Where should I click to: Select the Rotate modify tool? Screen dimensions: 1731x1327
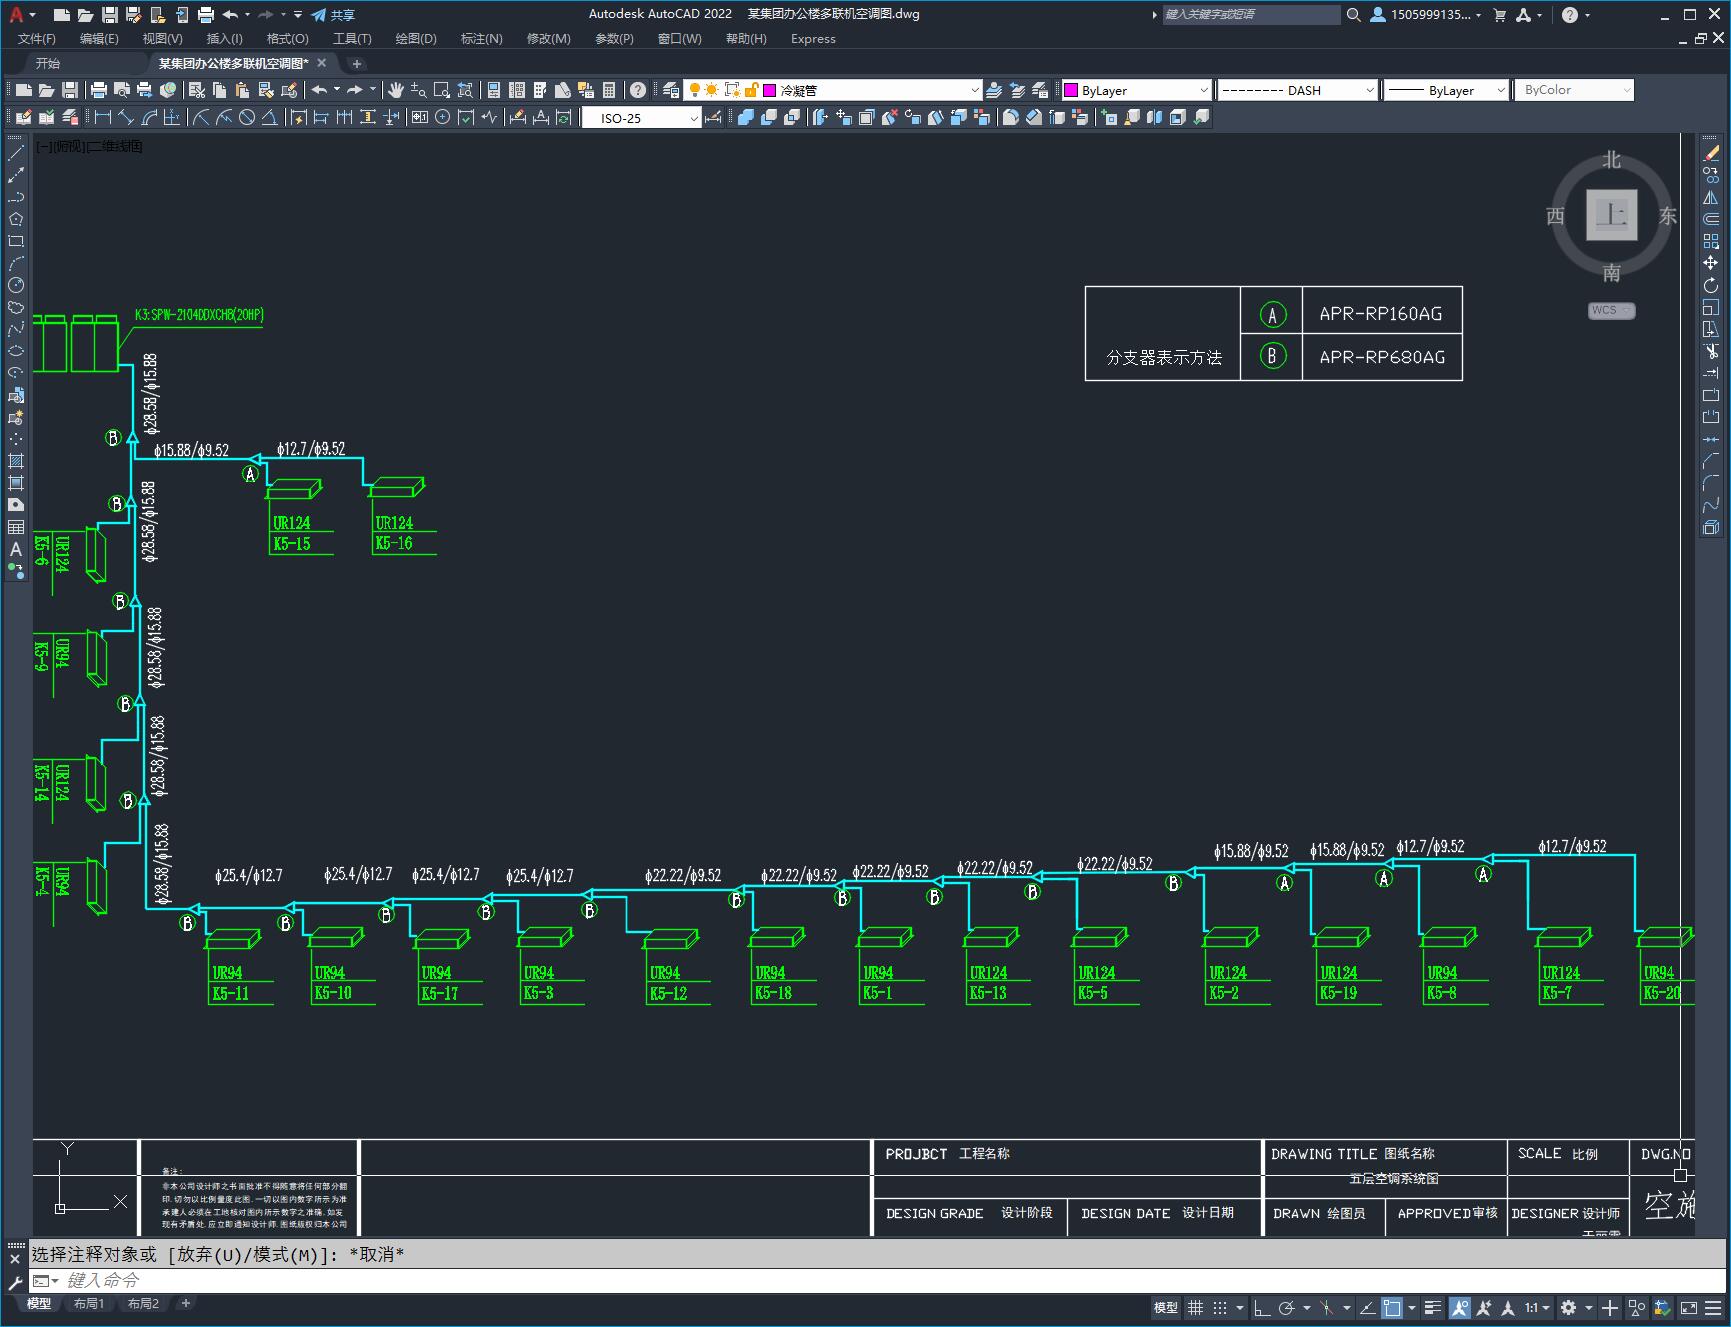(1711, 285)
